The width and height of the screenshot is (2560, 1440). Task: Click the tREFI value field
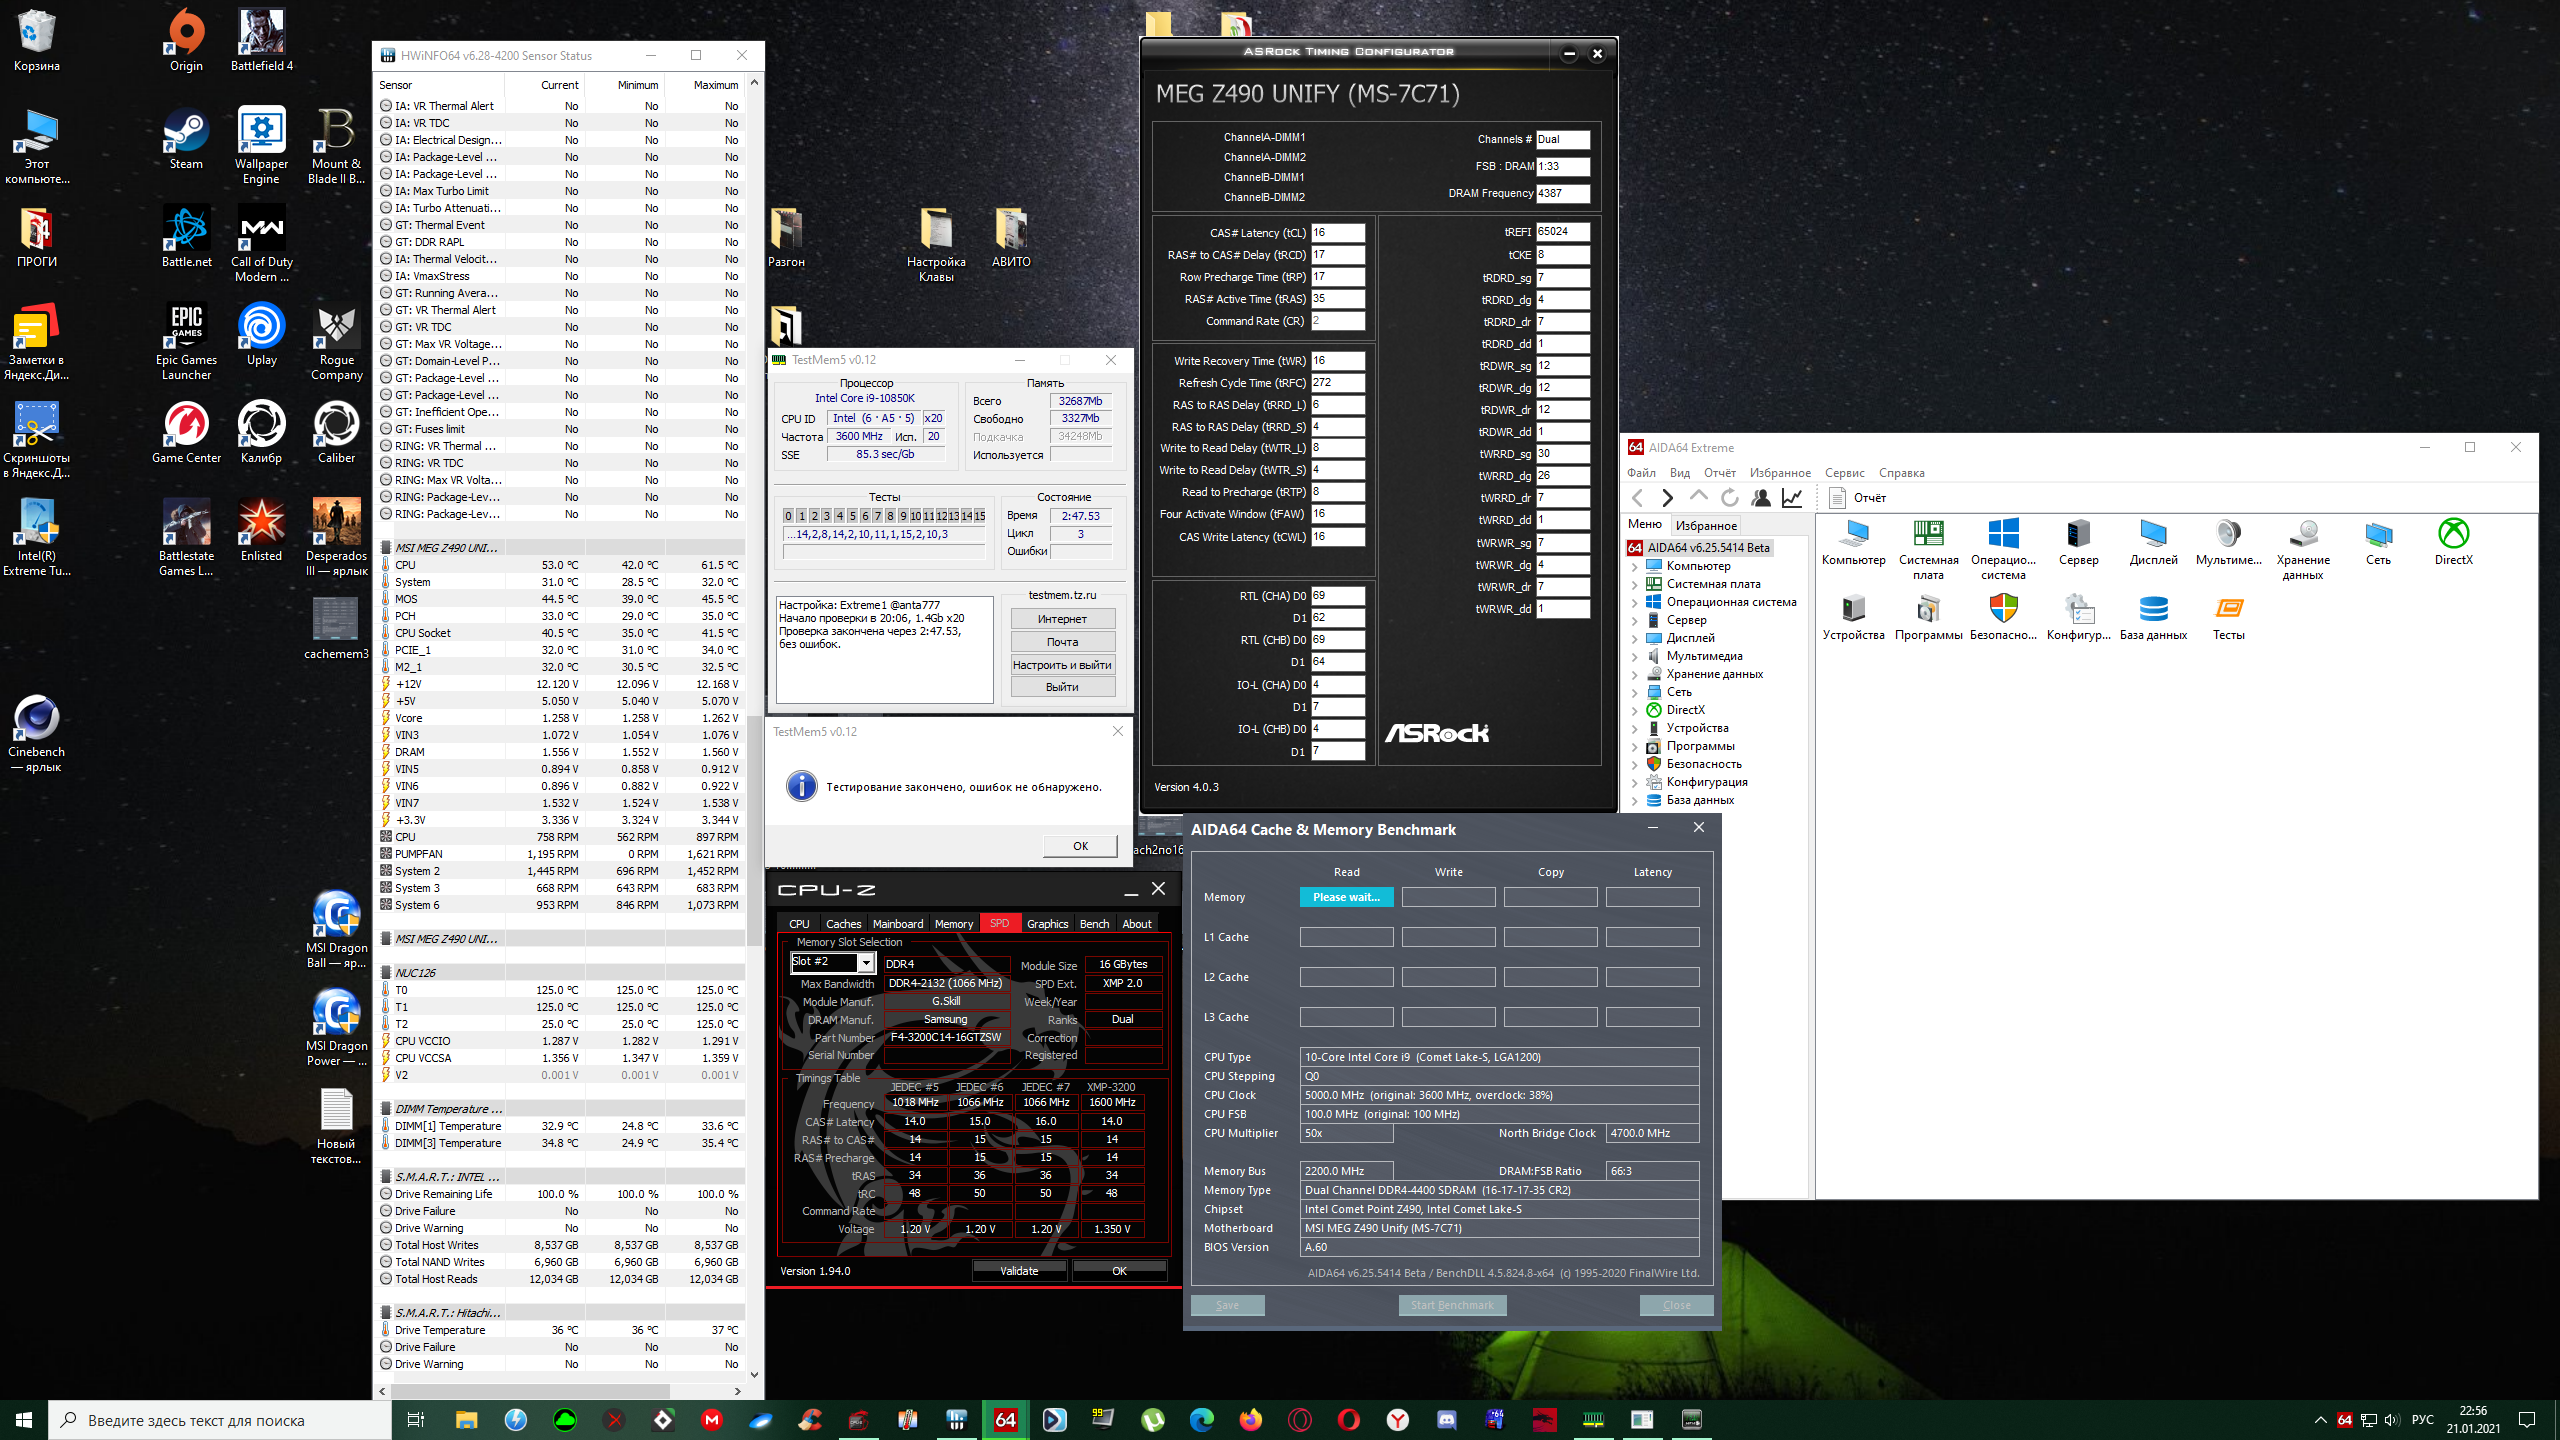pos(1562,232)
